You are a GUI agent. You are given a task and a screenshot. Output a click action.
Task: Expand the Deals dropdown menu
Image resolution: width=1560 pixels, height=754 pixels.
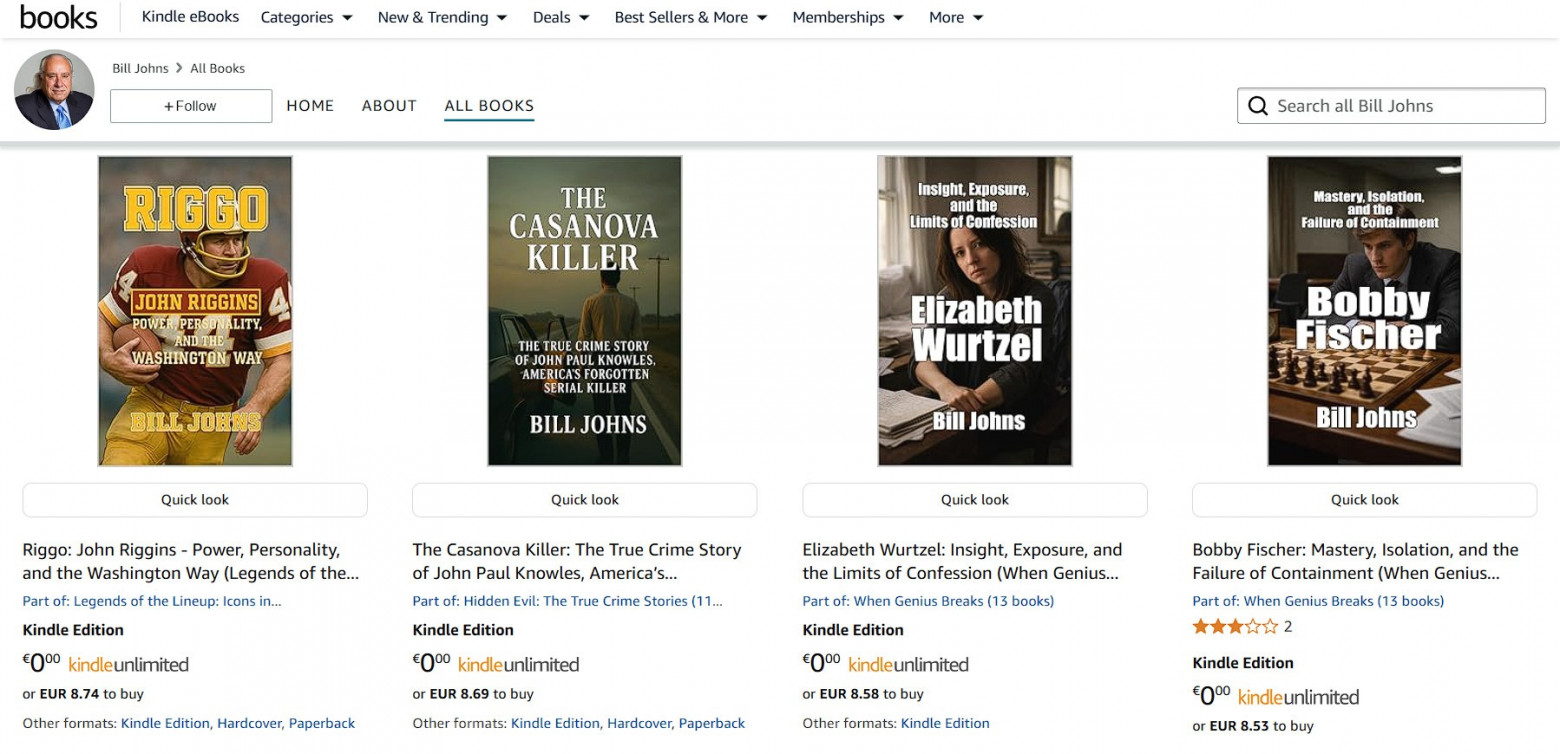(x=561, y=17)
